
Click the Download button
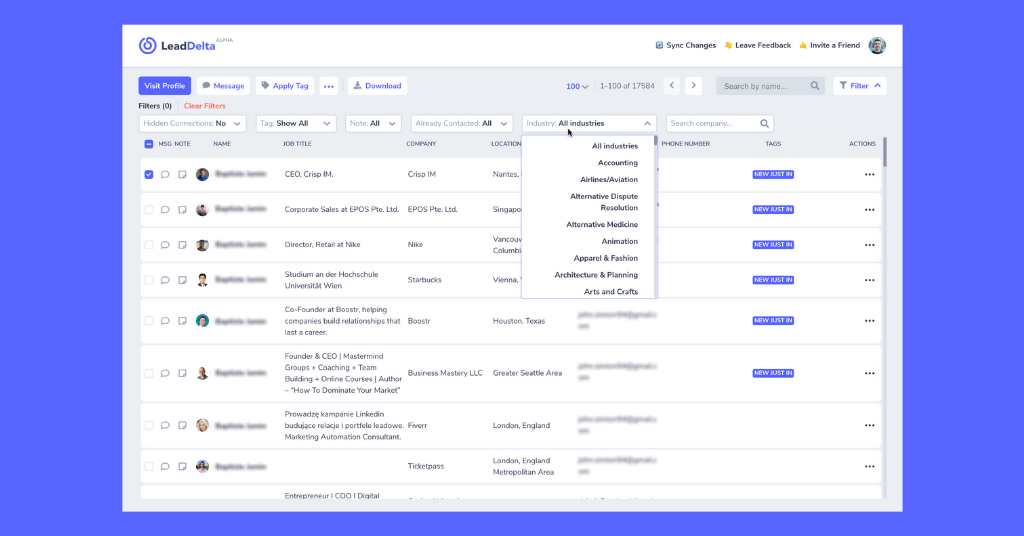377,86
